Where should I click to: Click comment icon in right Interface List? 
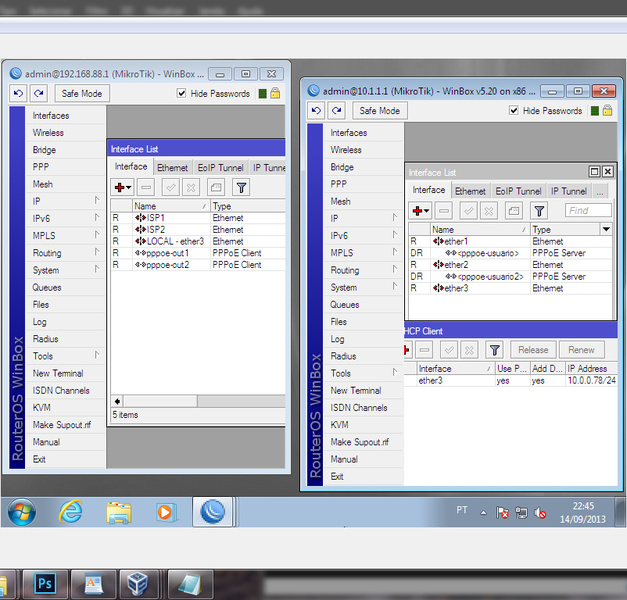[514, 210]
